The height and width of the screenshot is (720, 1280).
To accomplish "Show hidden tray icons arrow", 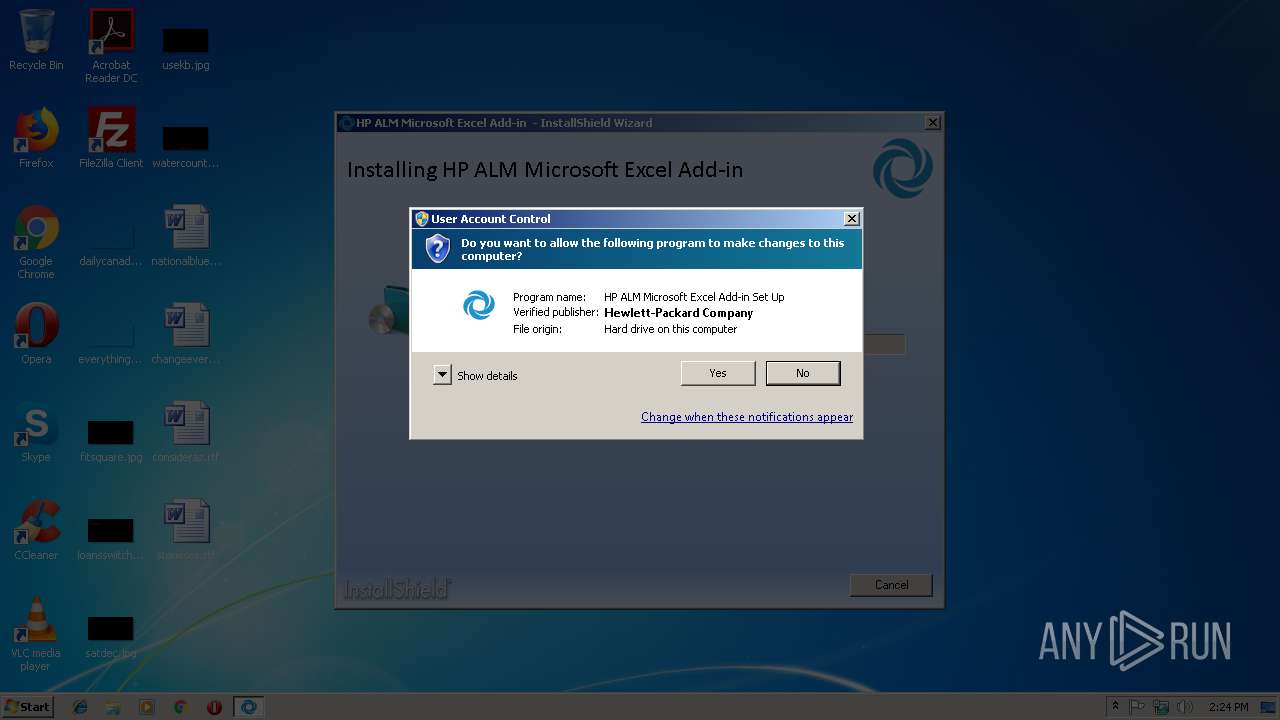I will point(1115,707).
